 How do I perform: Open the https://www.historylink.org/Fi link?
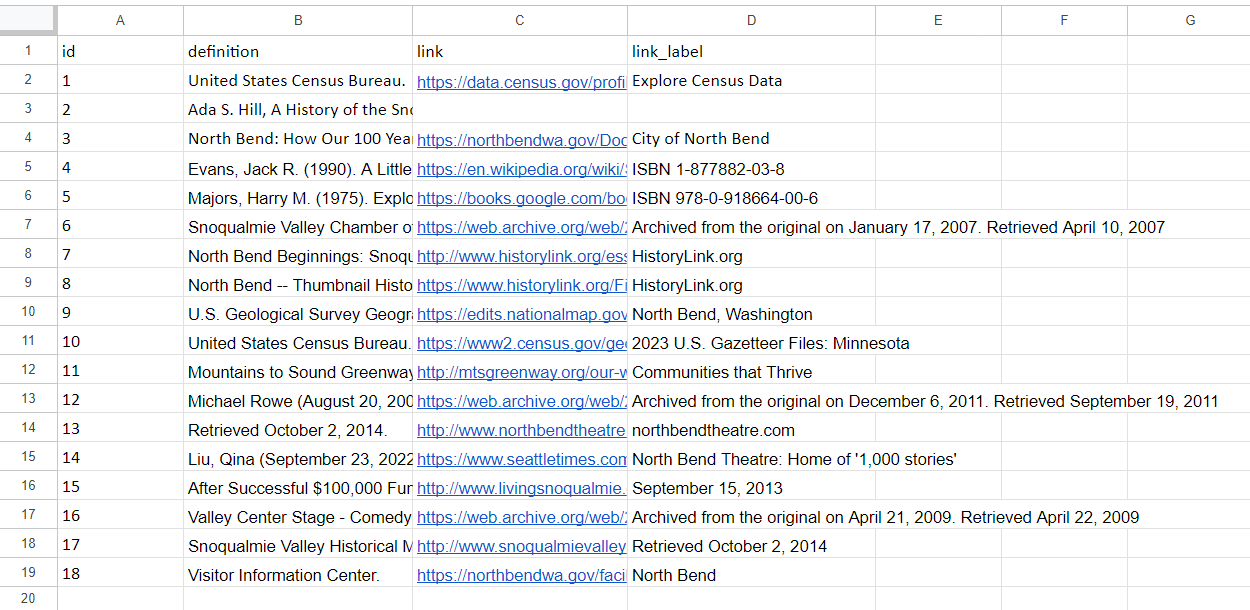pyautogui.click(x=520, y=286)
